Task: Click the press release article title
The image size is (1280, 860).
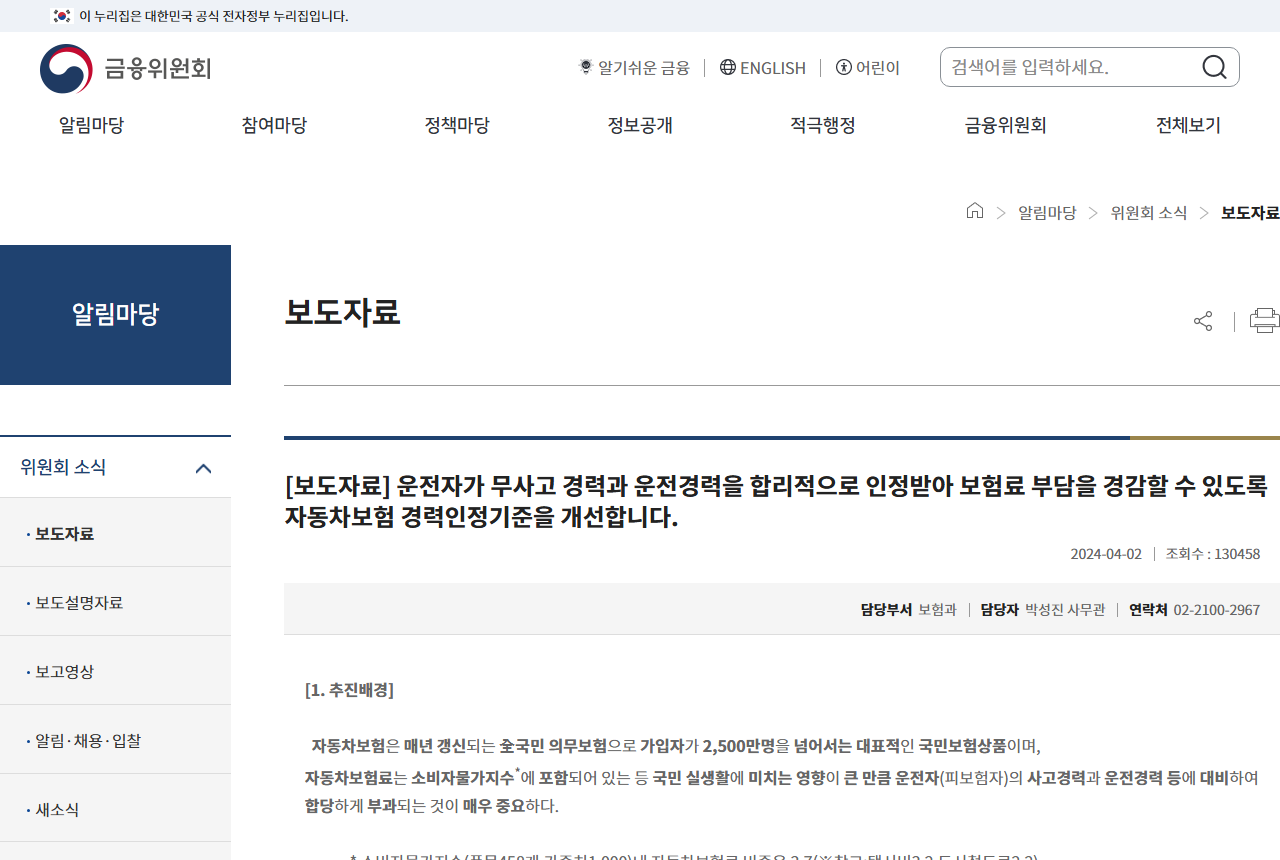Action: (776, 501)
